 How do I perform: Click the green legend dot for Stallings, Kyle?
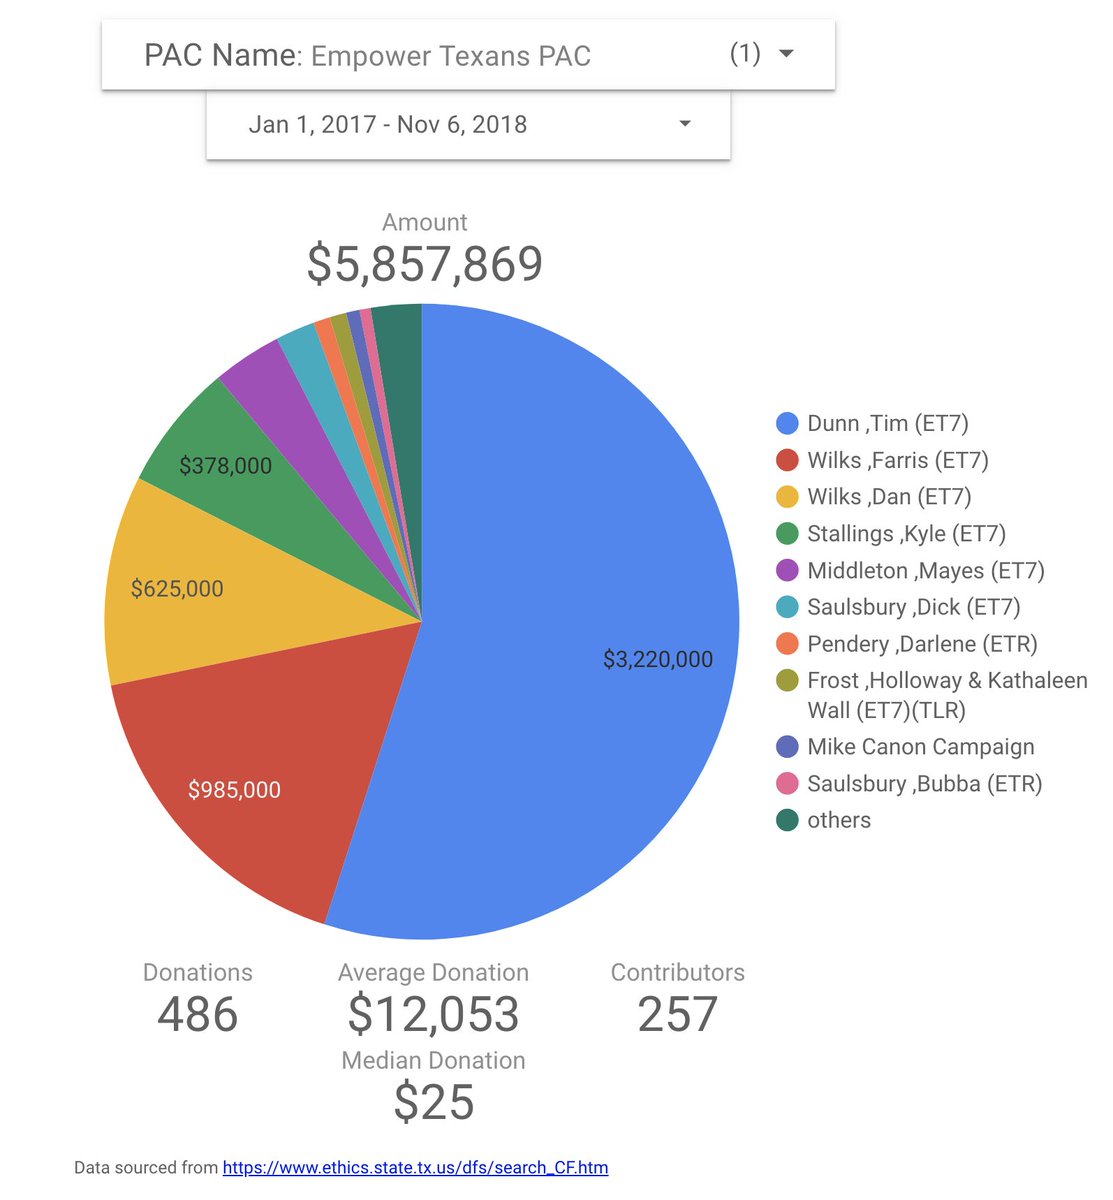pos(789,533)
